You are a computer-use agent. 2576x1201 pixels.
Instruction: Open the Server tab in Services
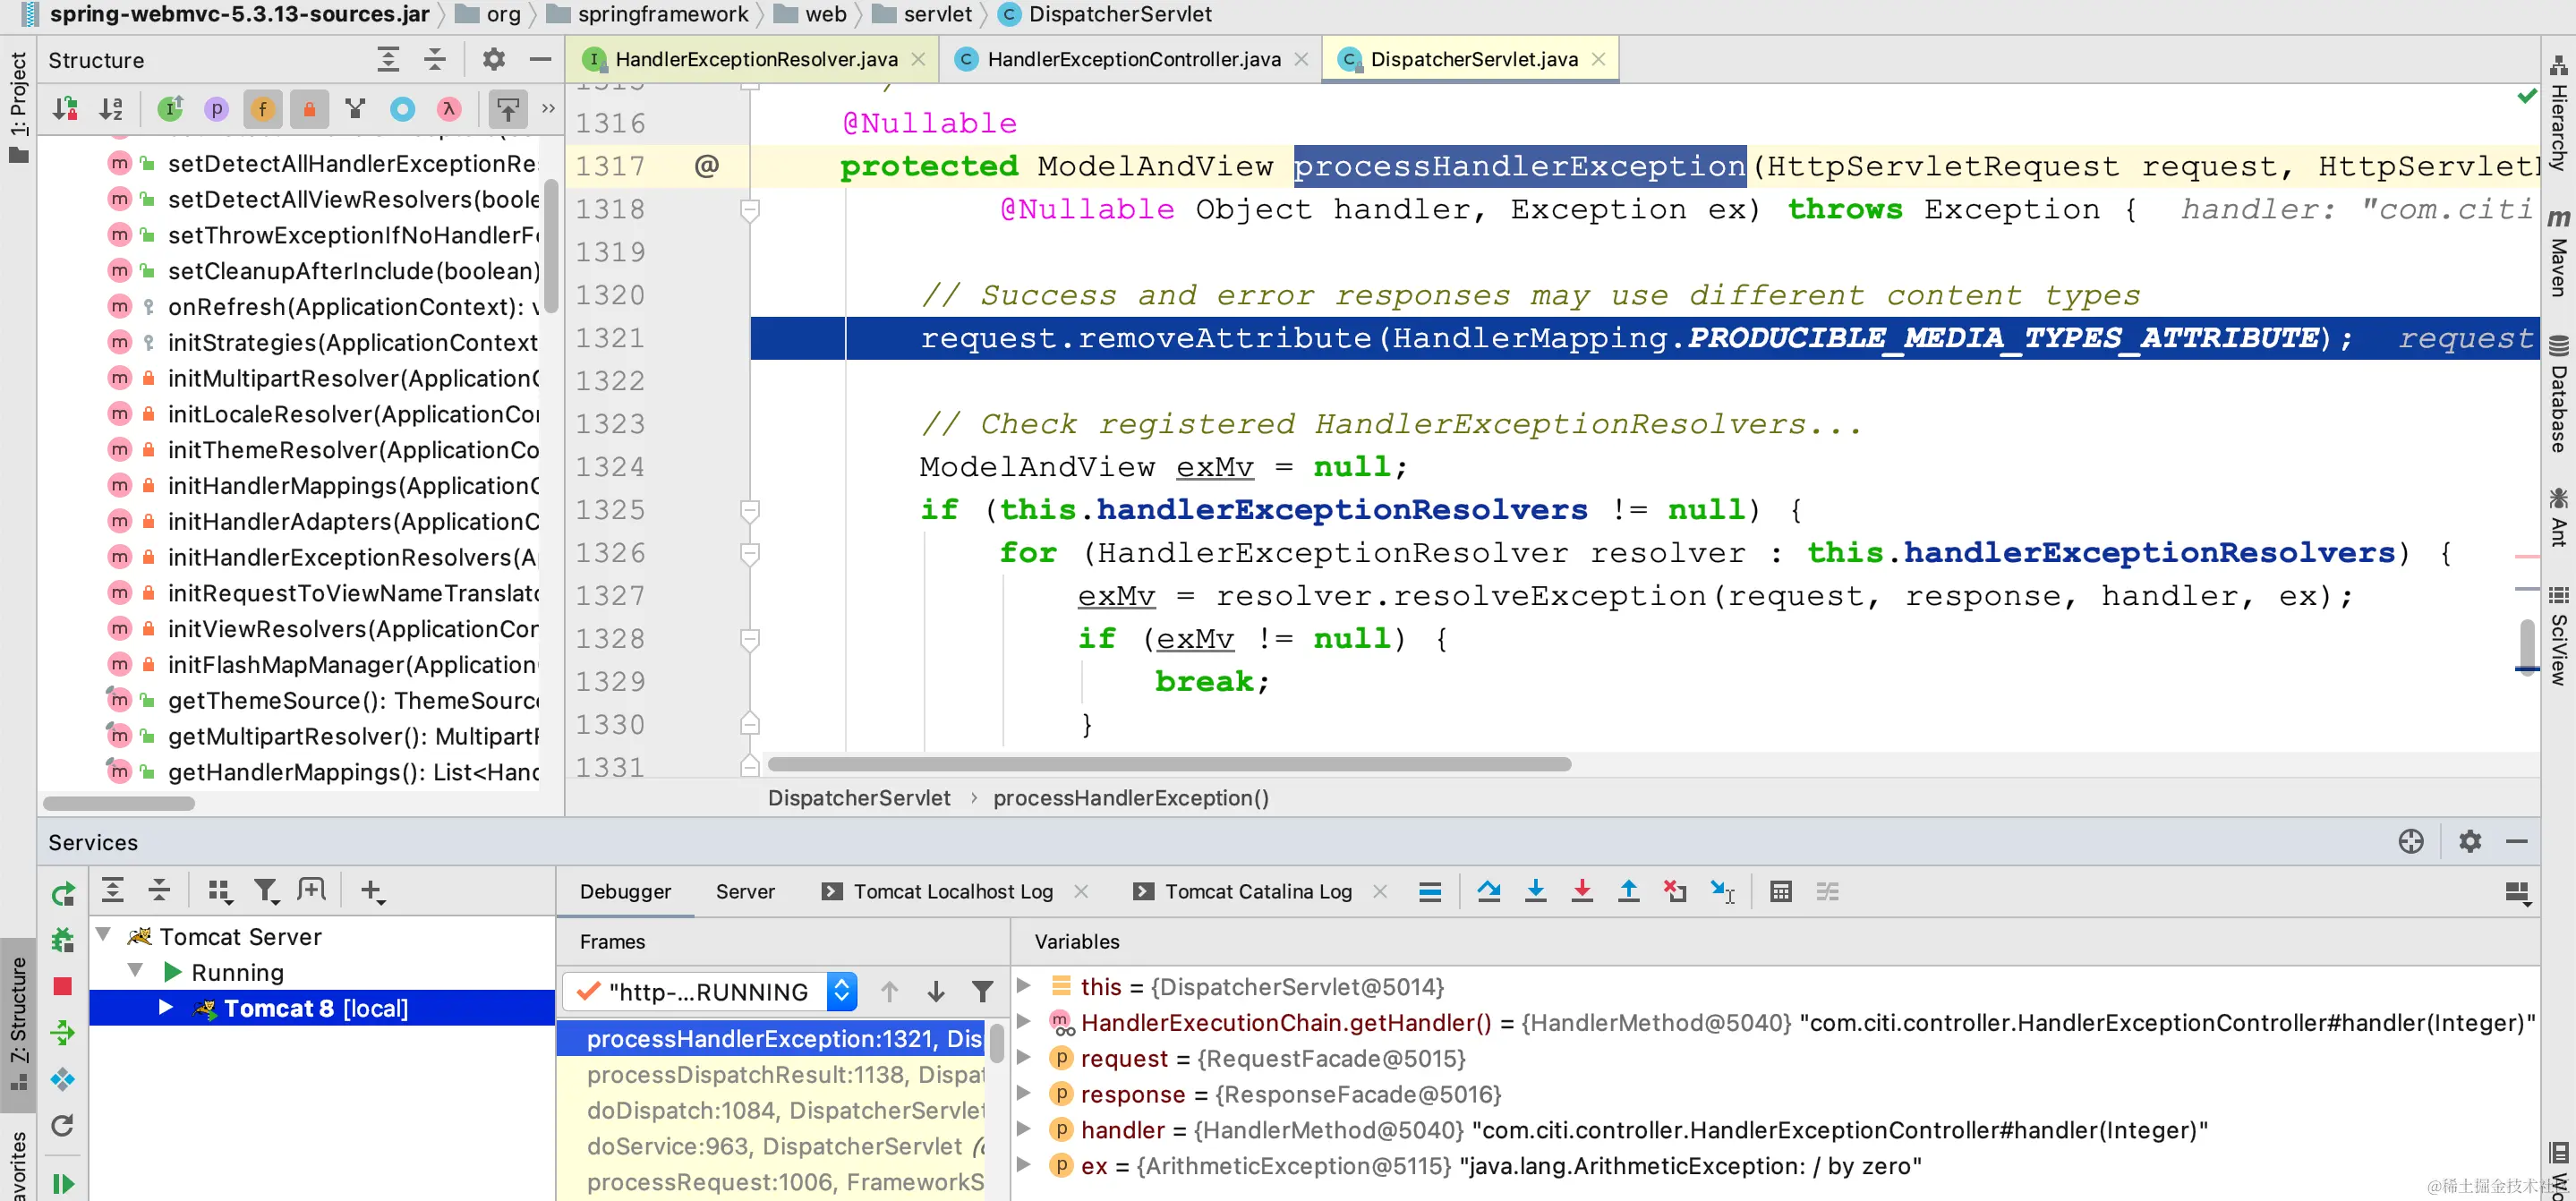[744, 891]
